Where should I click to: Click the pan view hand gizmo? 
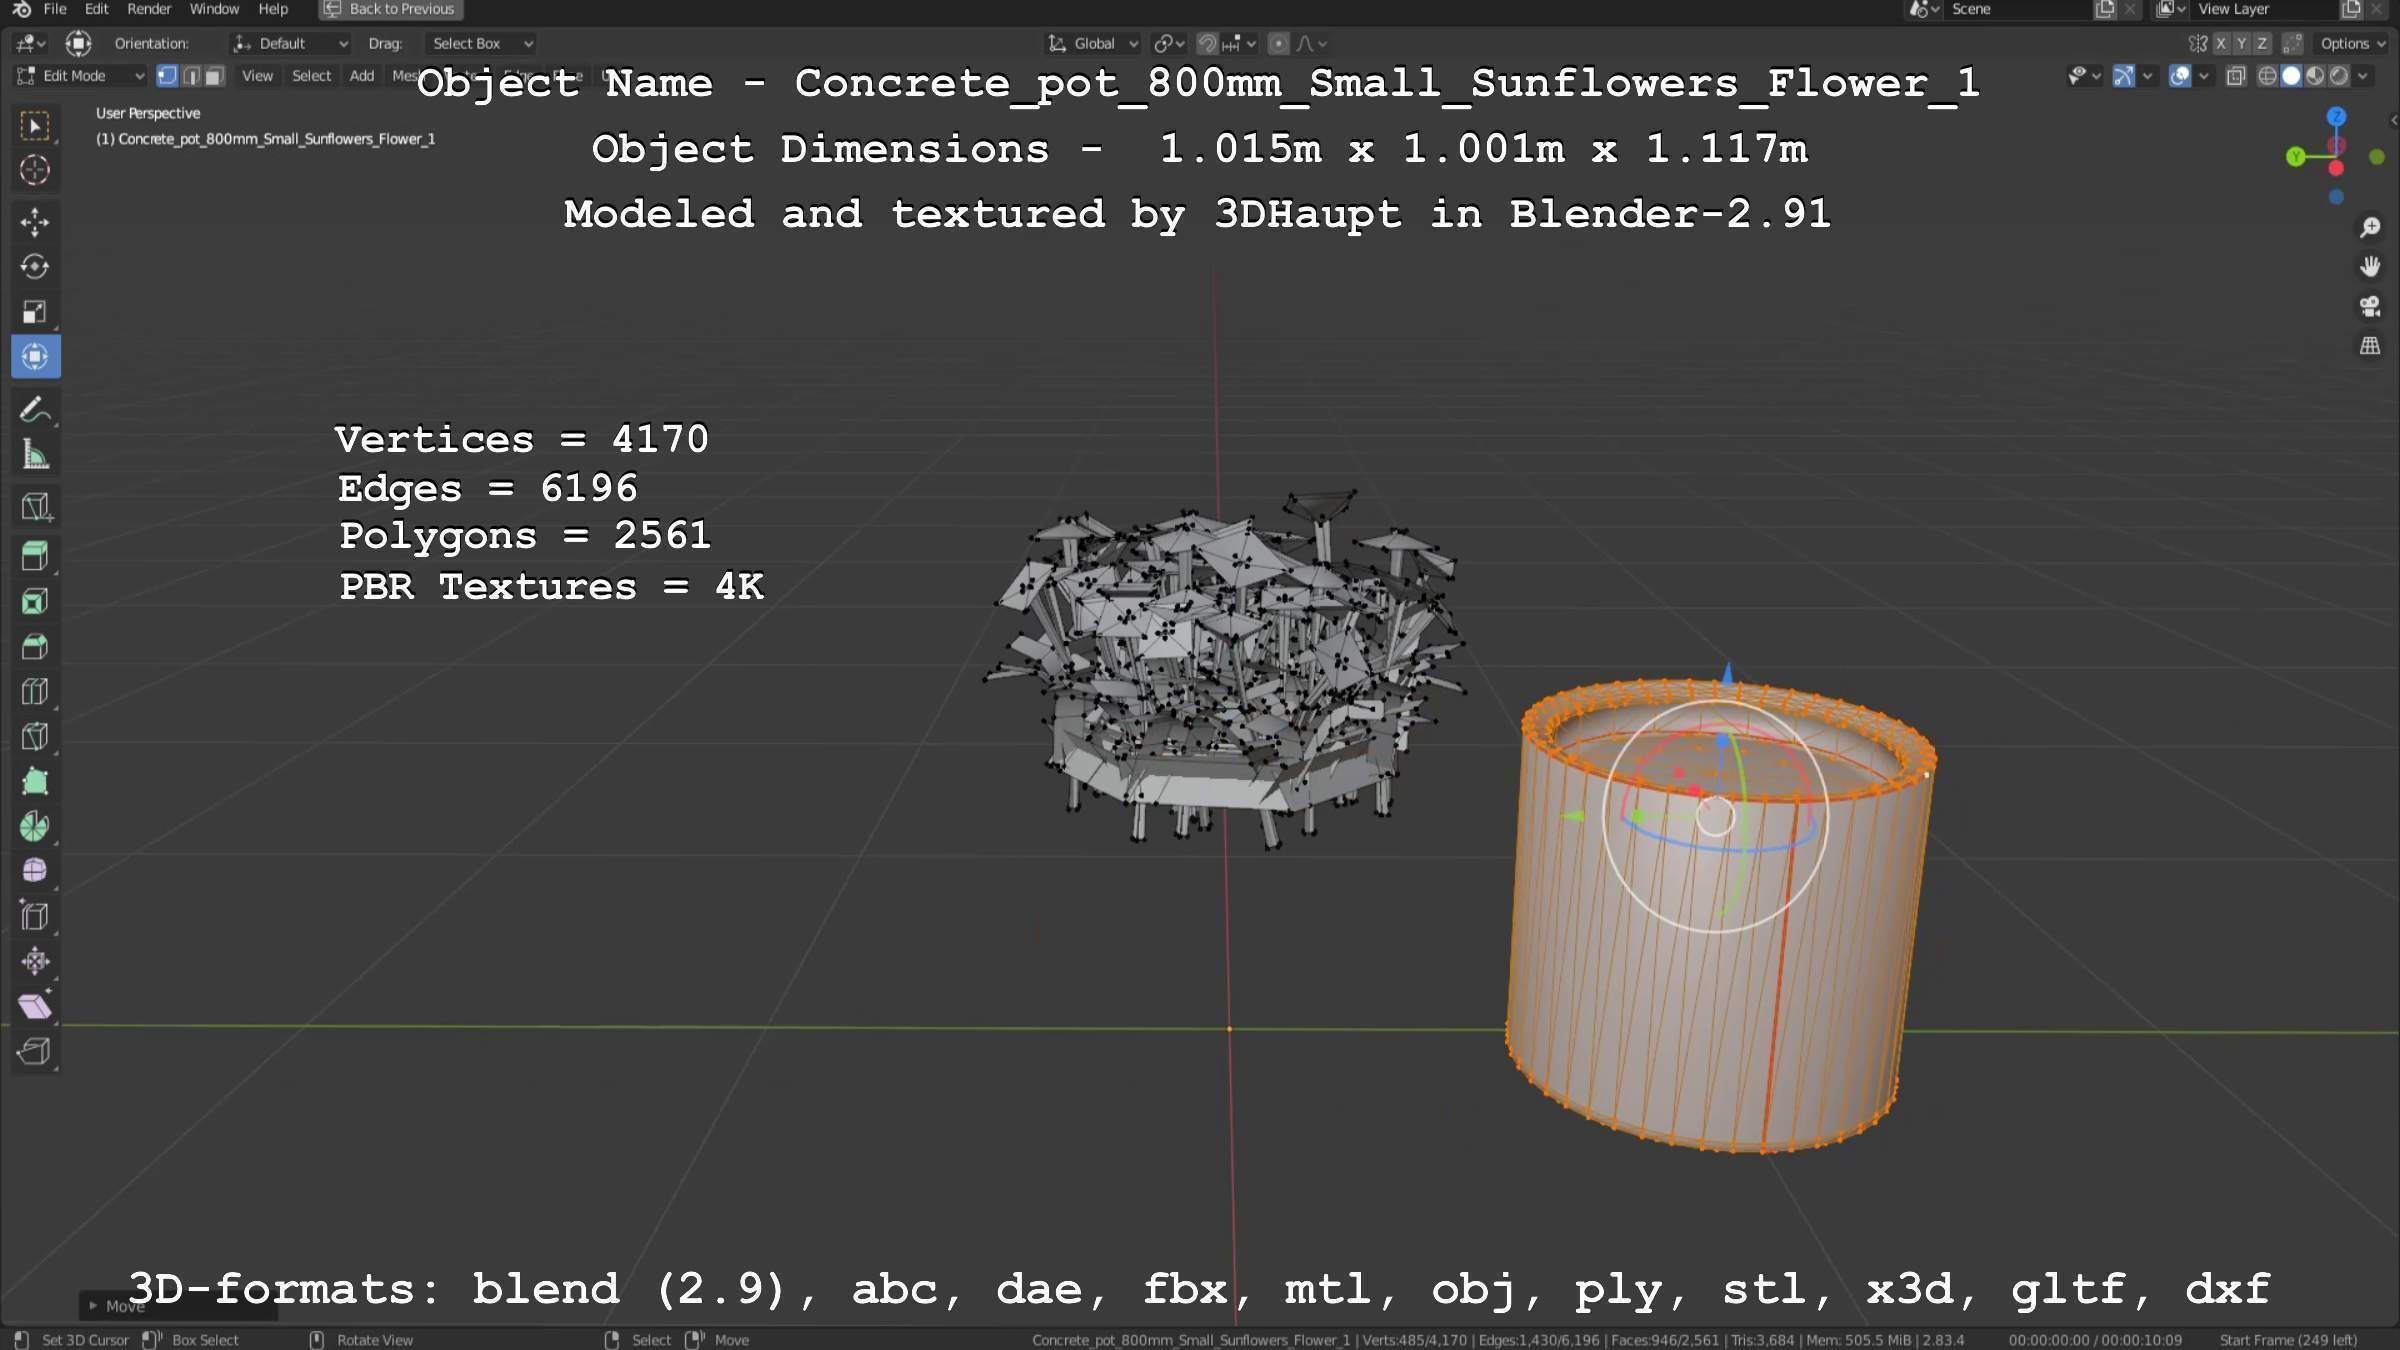[x=2370, y=266]
